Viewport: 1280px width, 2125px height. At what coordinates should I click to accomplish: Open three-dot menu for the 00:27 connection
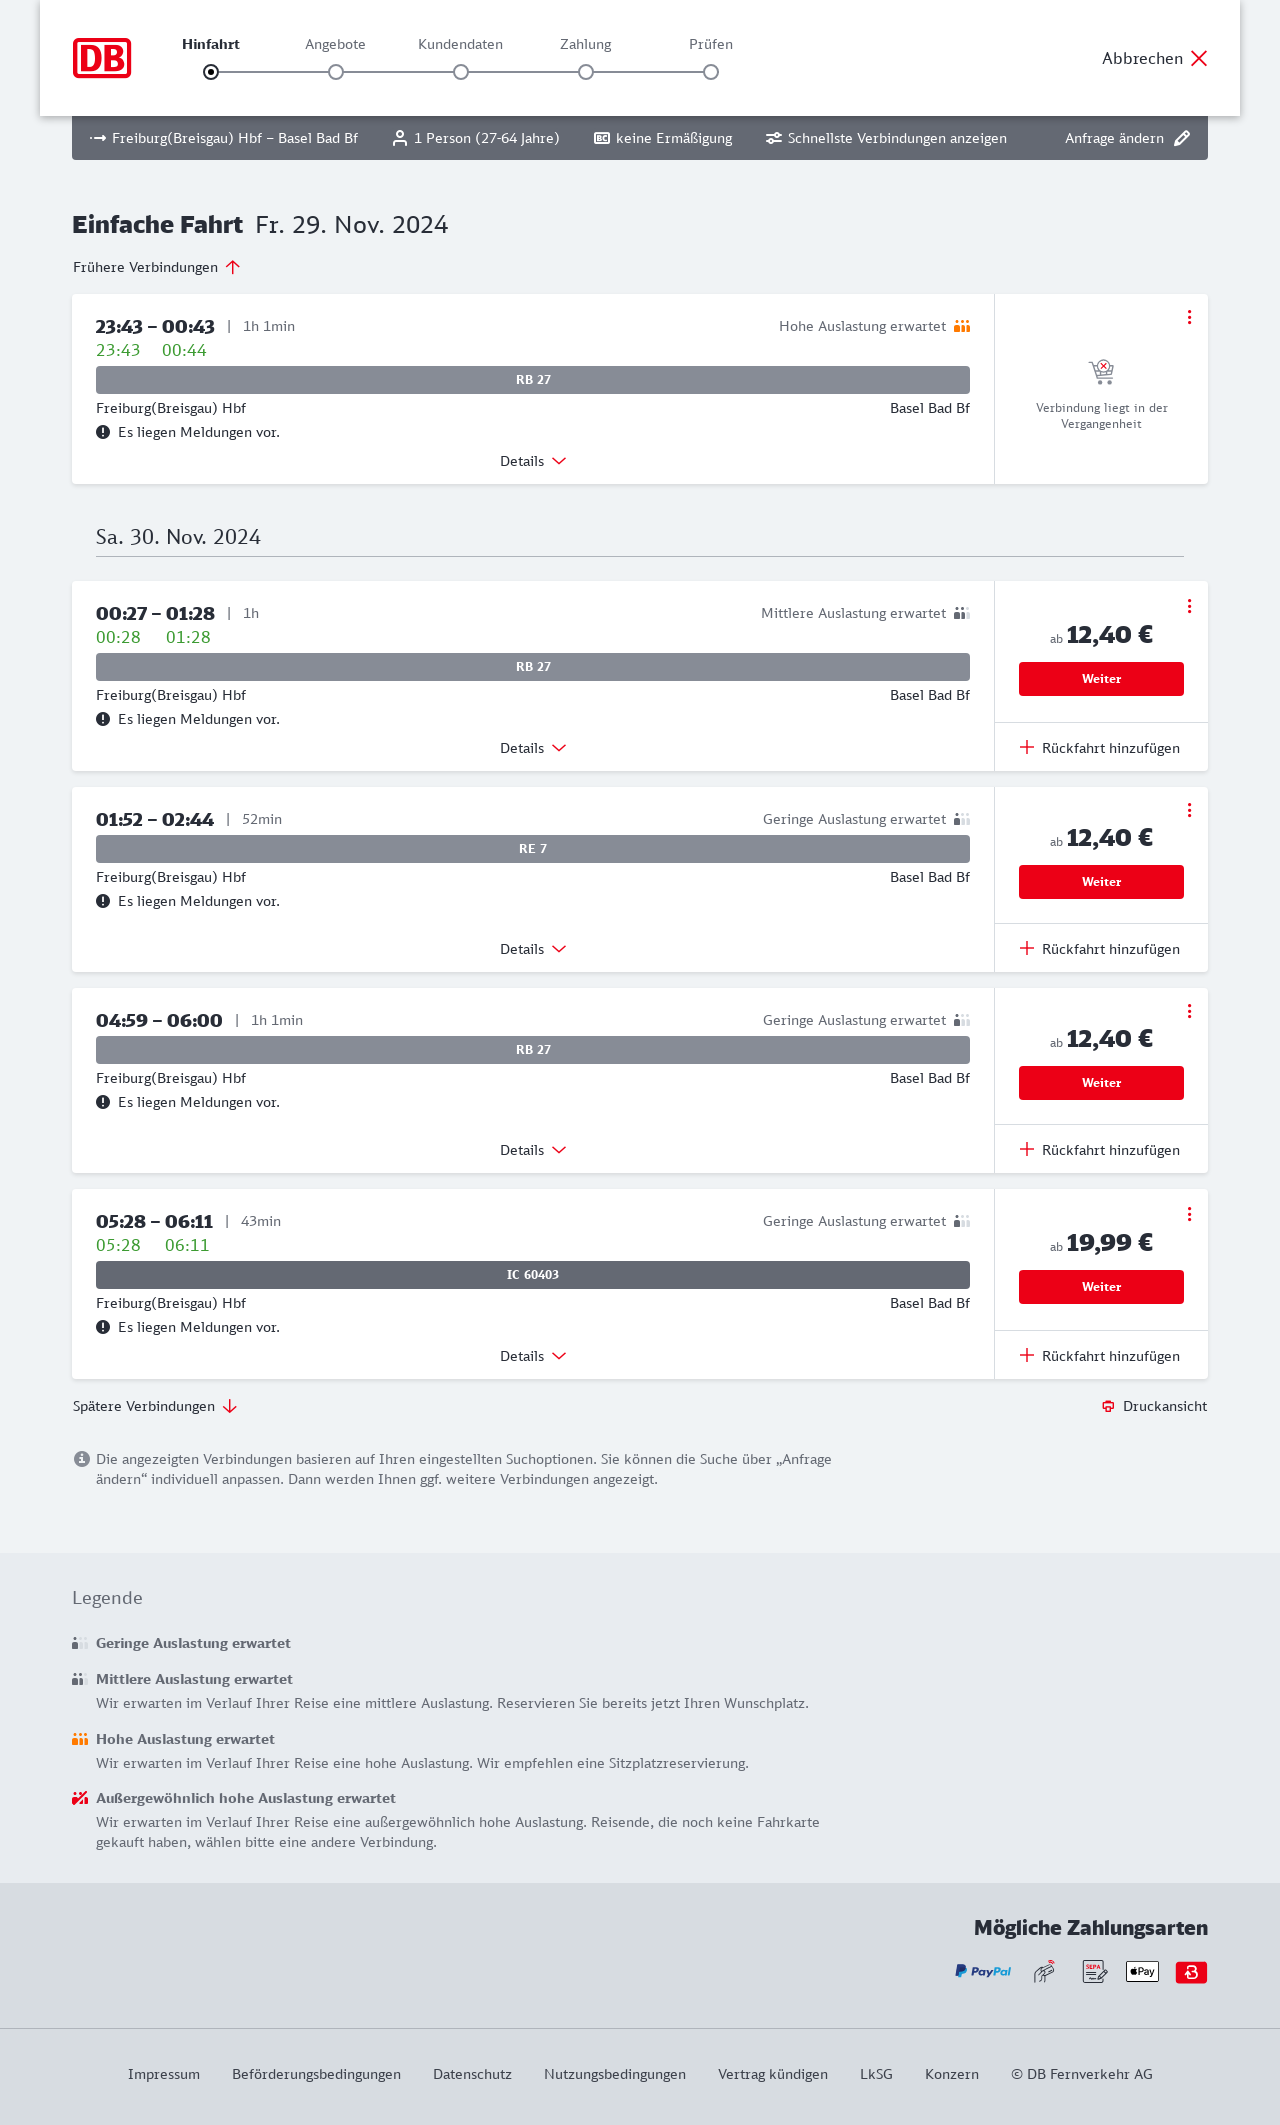pos(1189,606)
